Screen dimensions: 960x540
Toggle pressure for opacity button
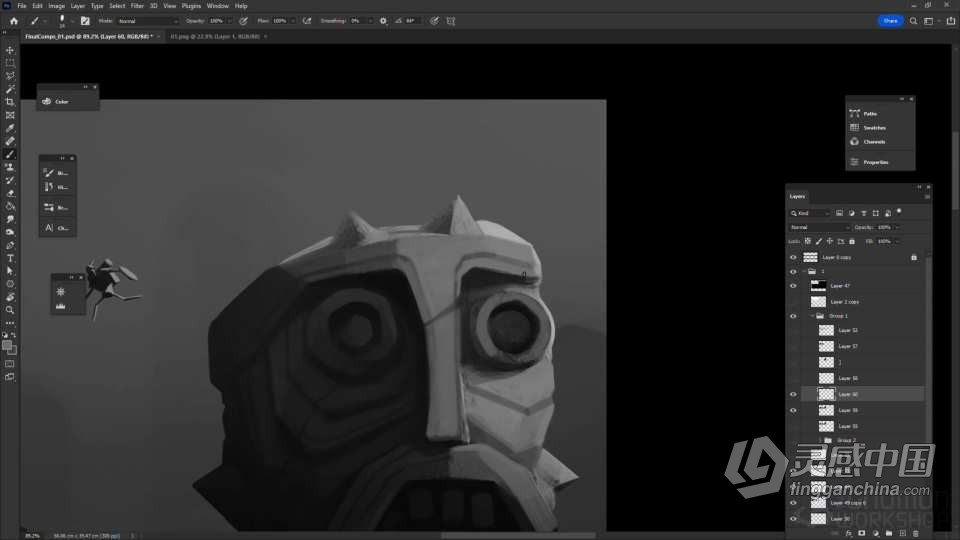(x=244, y=21)
